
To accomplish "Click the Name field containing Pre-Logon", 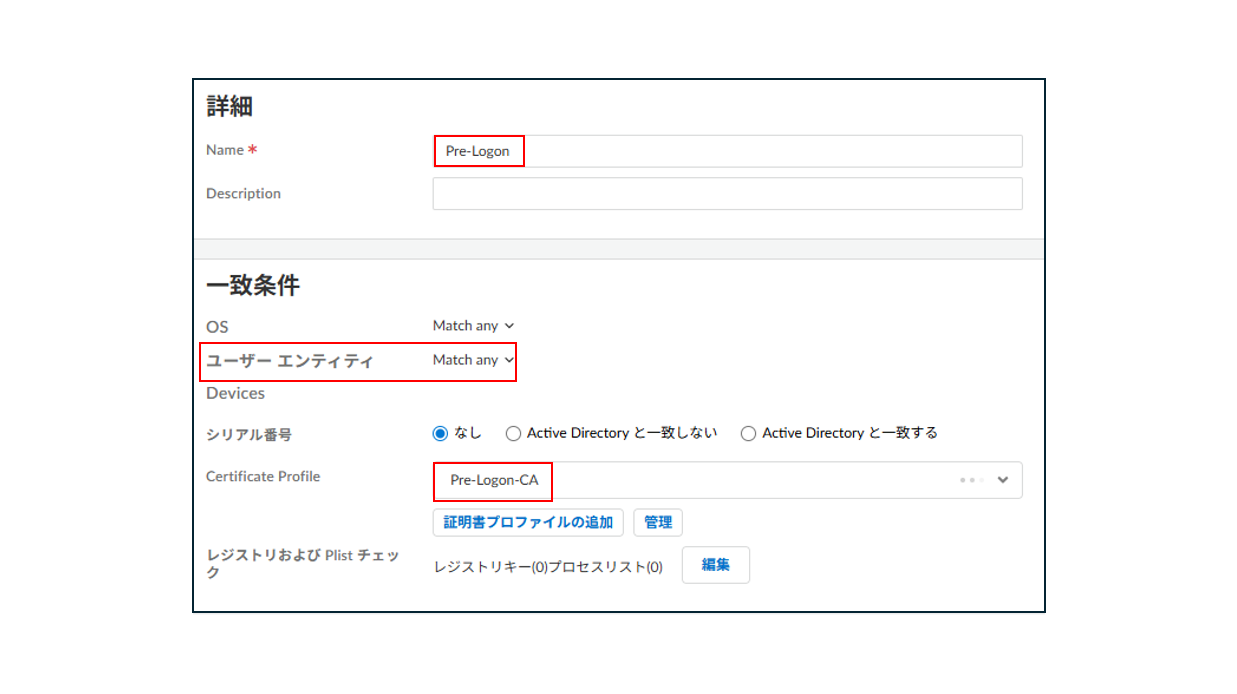I will [727, 151].
